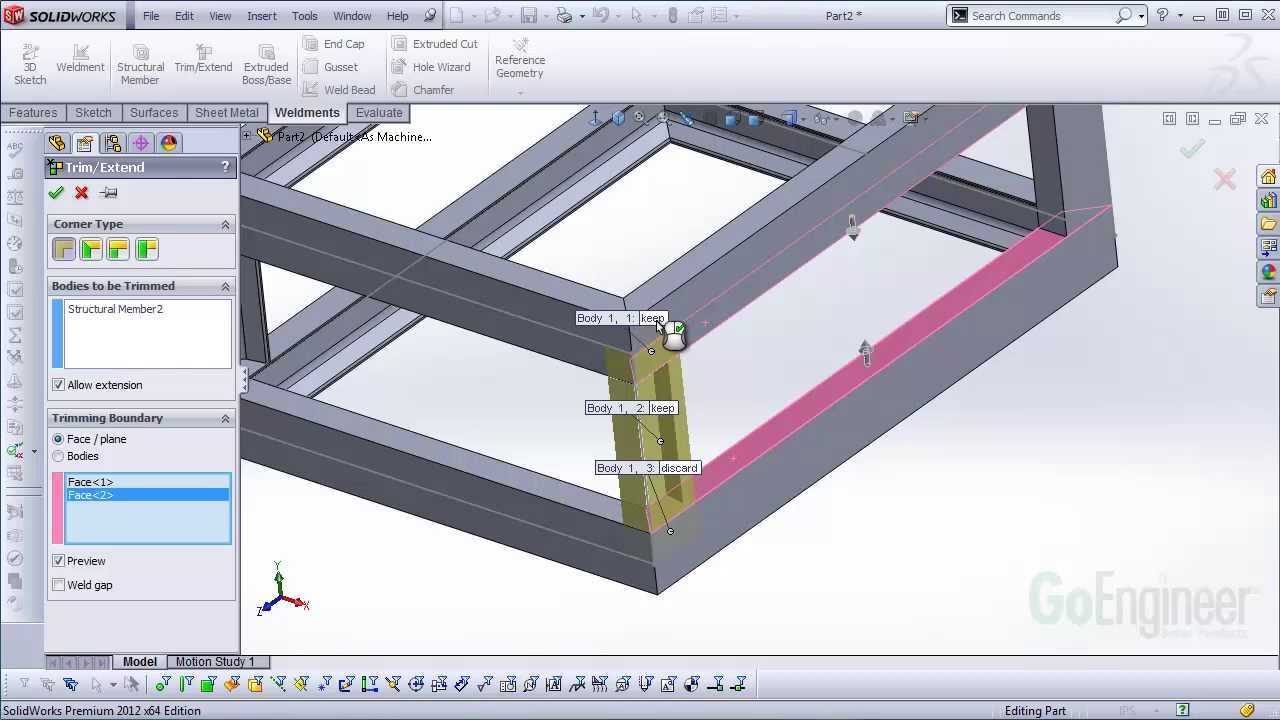Select Bodies radio option

pos(58,456)
